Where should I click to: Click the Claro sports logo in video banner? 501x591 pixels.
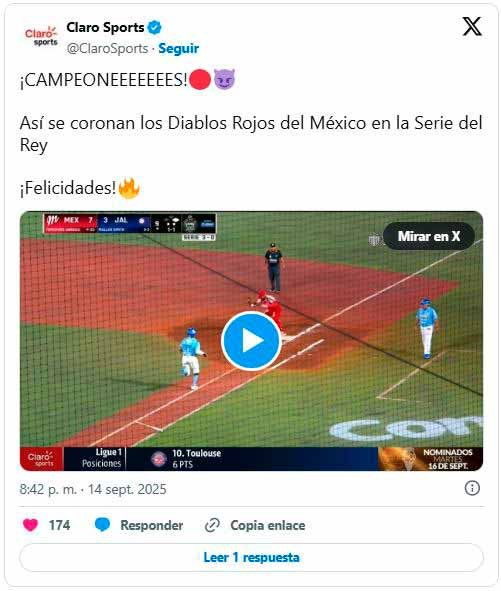(41, 459)
